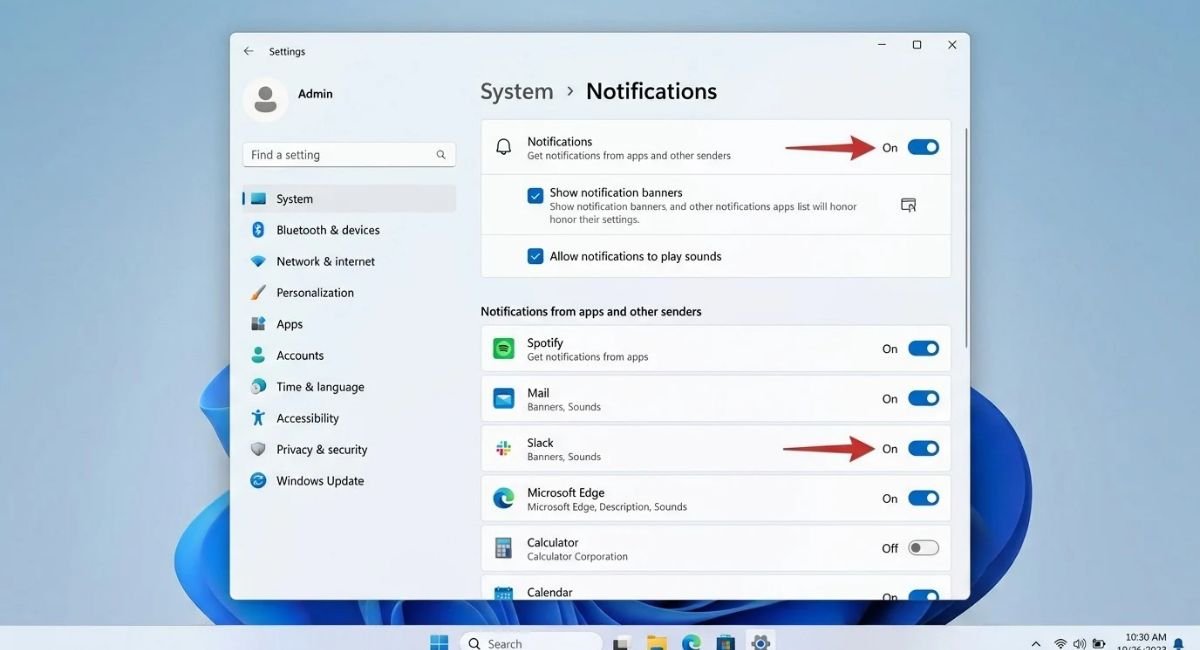Go to Network & internet settings
Image resolution: width=1200 pixels, height=650 pixels.
(349, 261)
